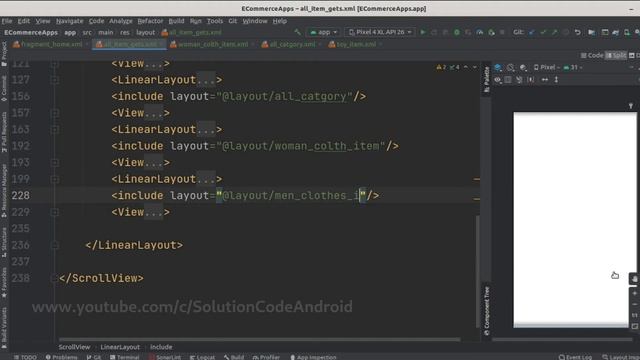Start the Debug app bug icon

coord(457,32)
